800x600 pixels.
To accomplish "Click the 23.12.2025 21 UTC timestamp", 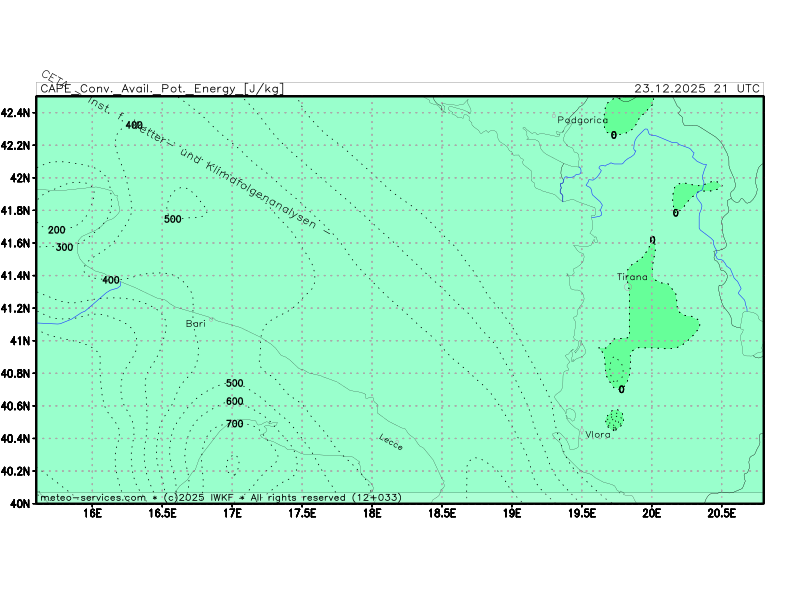I will (697, 89).
